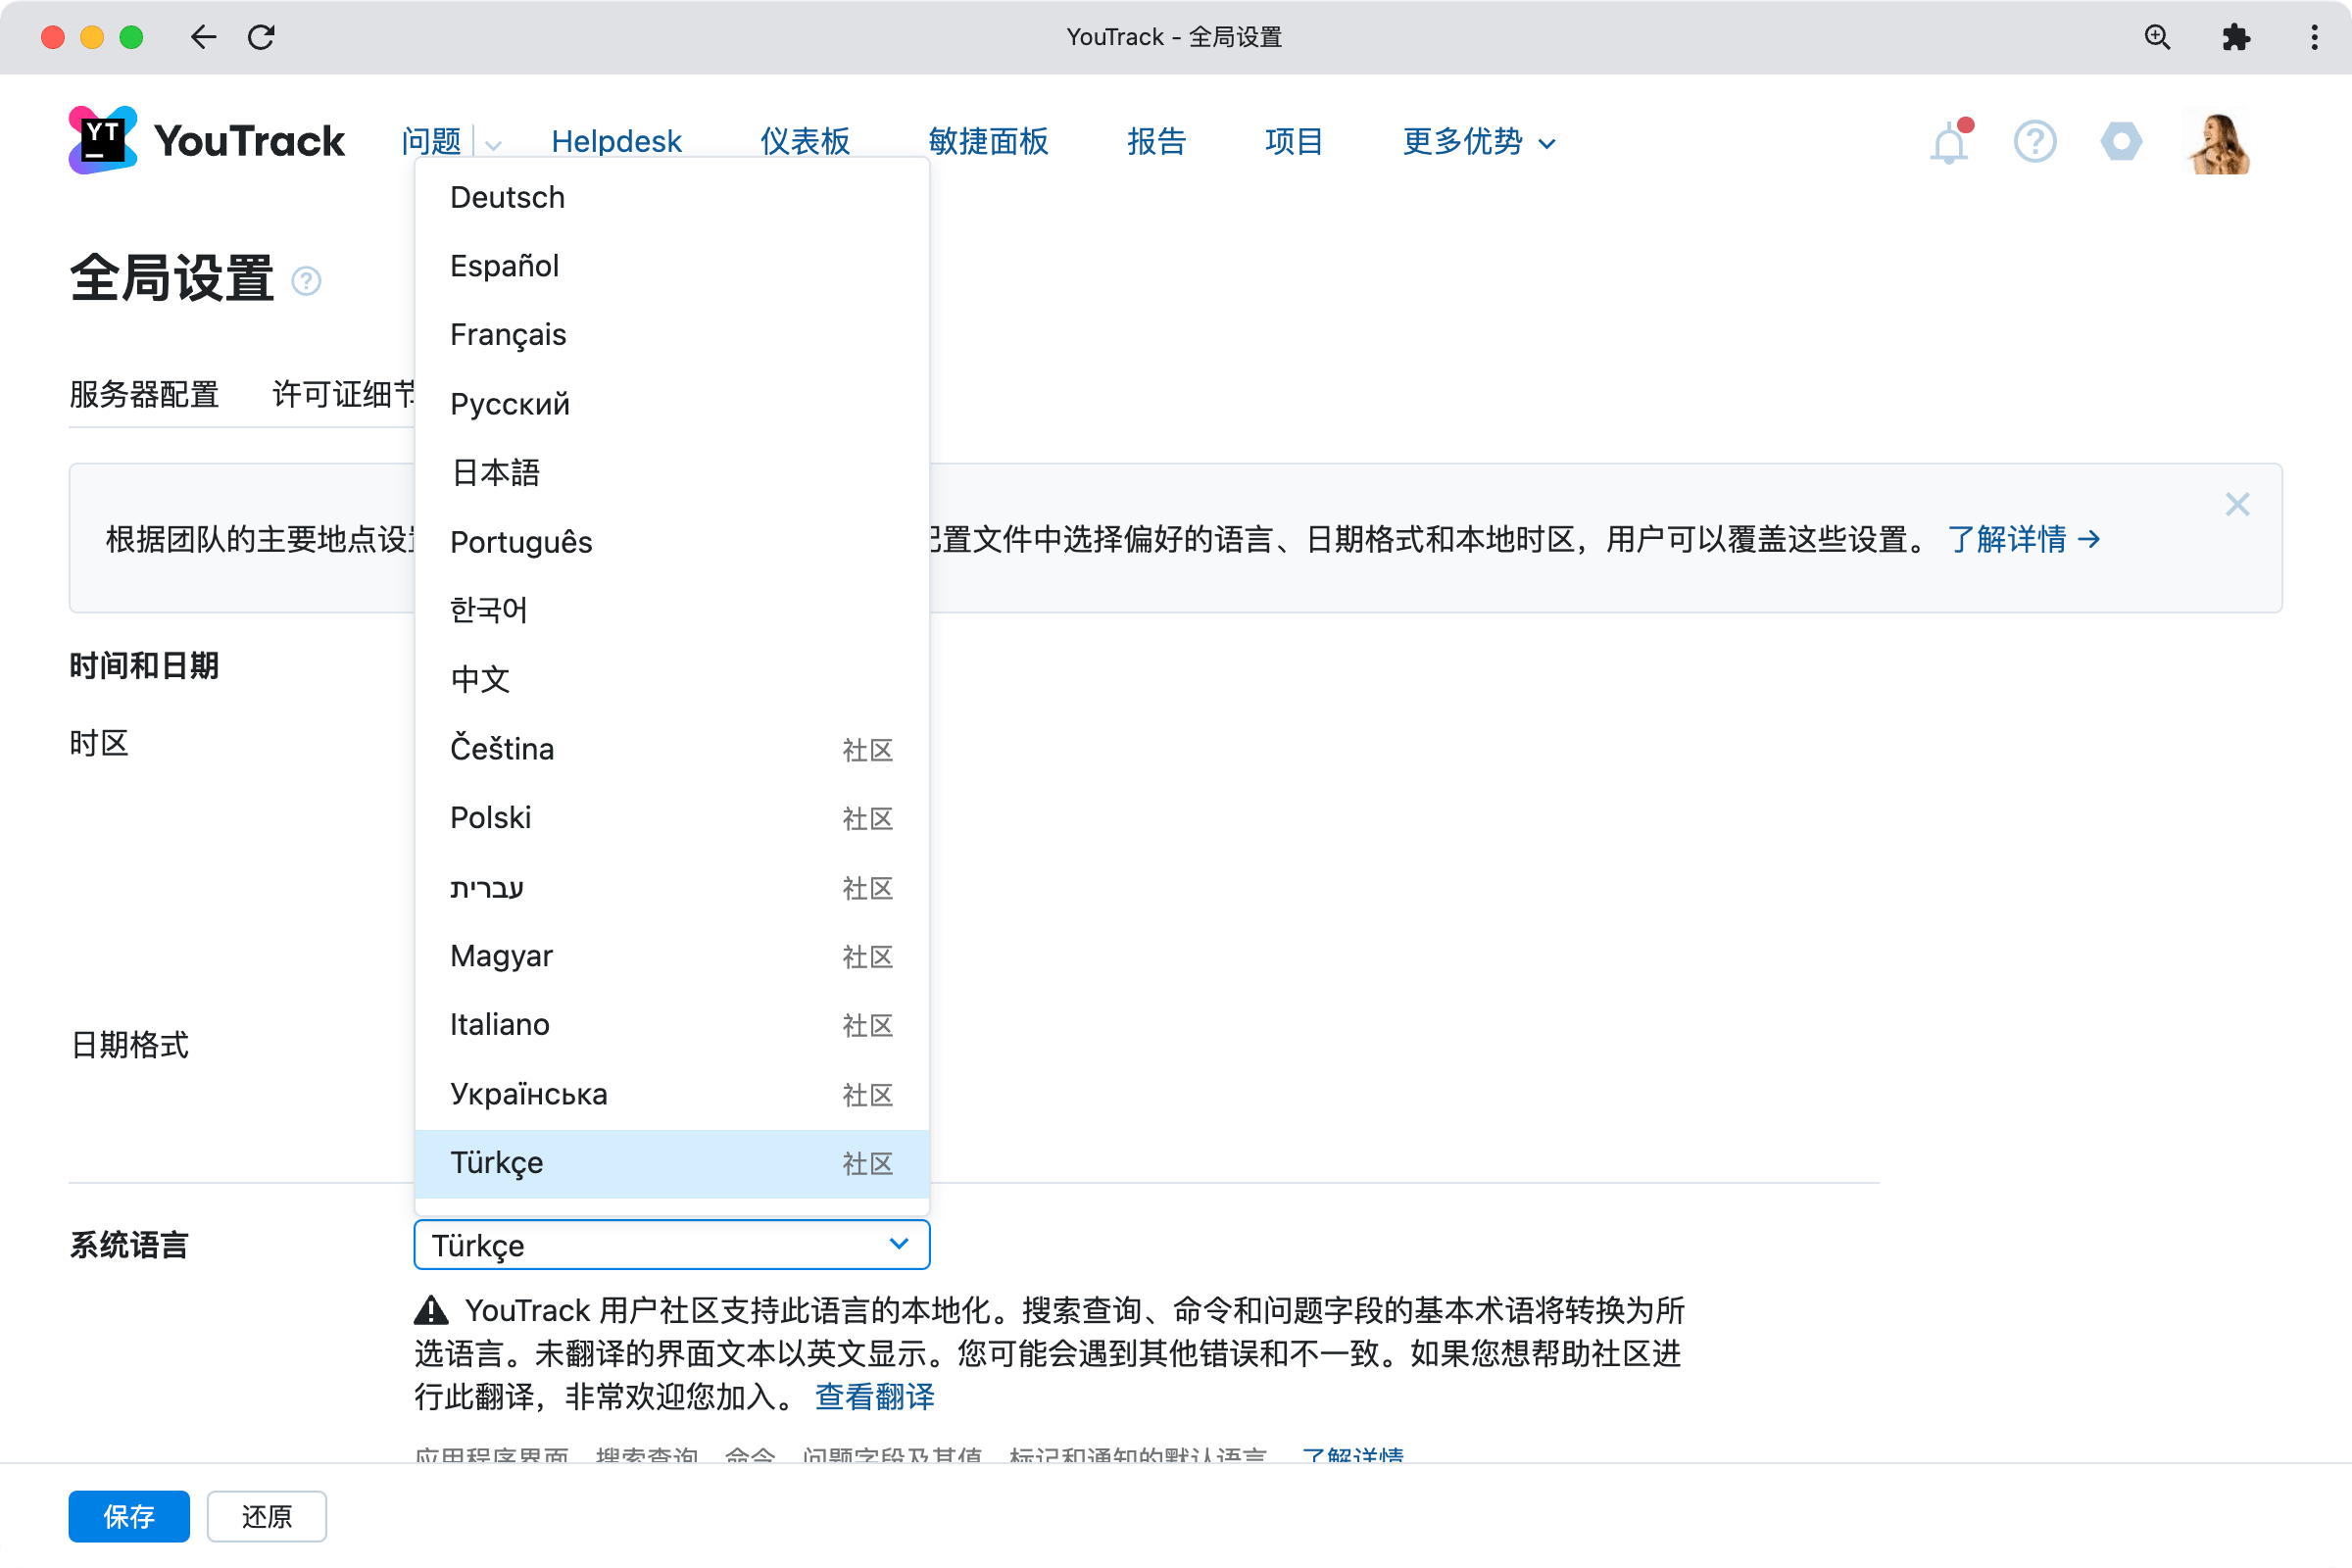Viewport: 2352px width, 1568px height.
Task: Click help icon beside 全局设置 title
Action: click(306, 281)
